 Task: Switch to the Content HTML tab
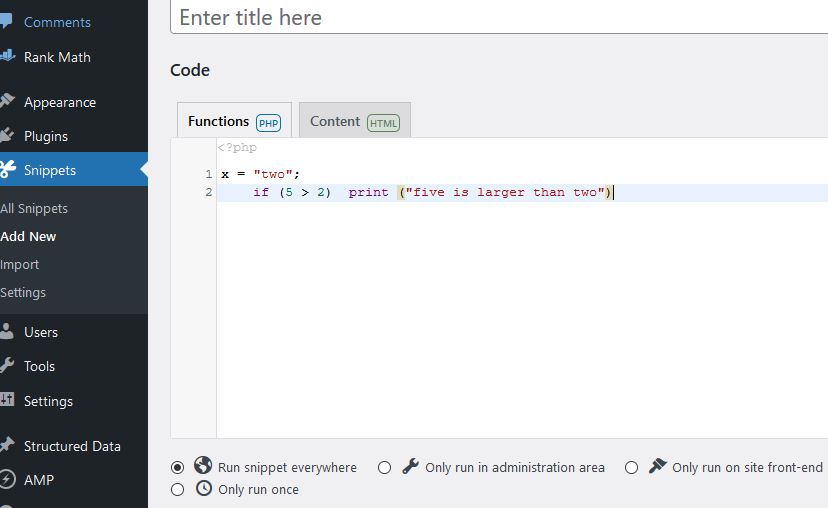(x=354, y=120)
